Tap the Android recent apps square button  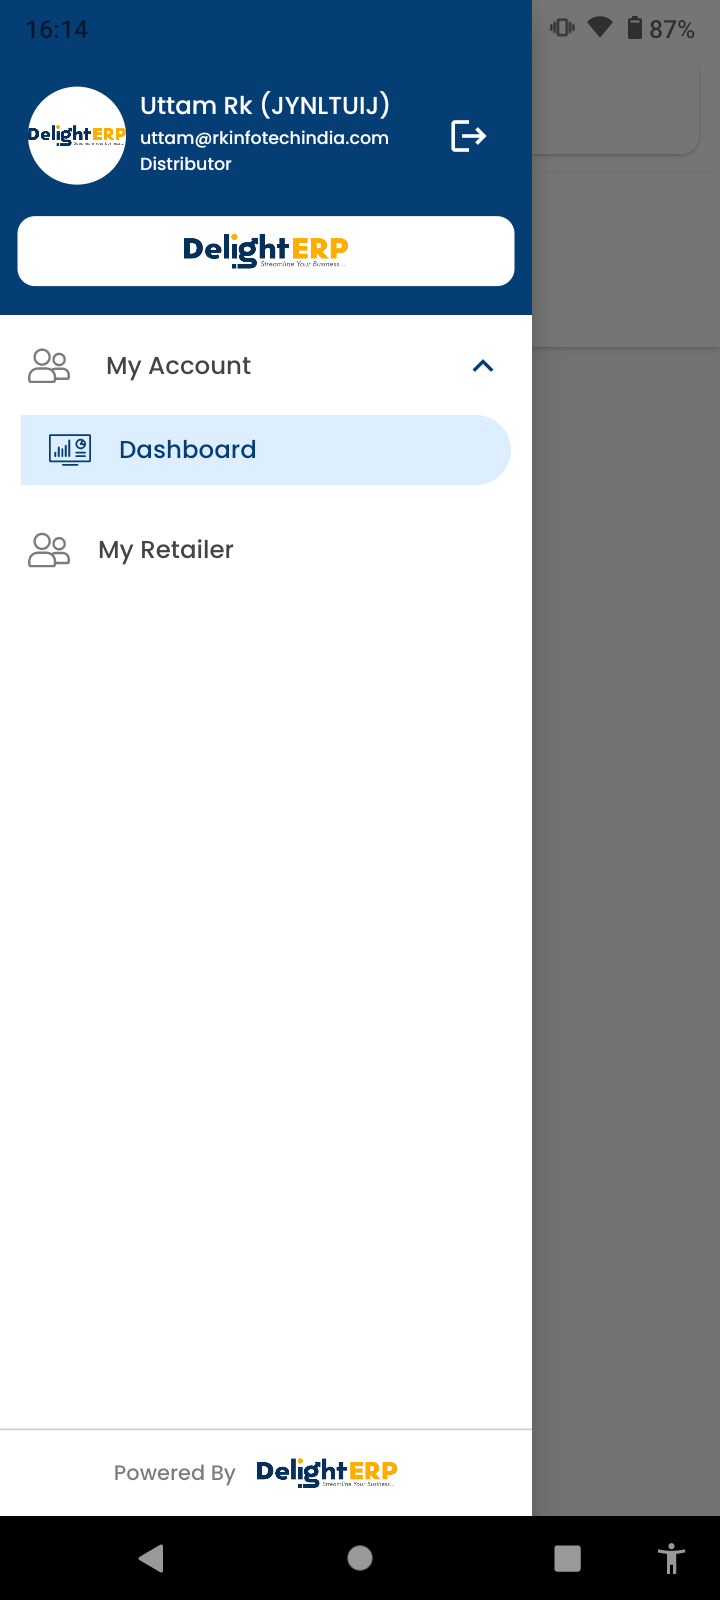(x=567, y=1558)
